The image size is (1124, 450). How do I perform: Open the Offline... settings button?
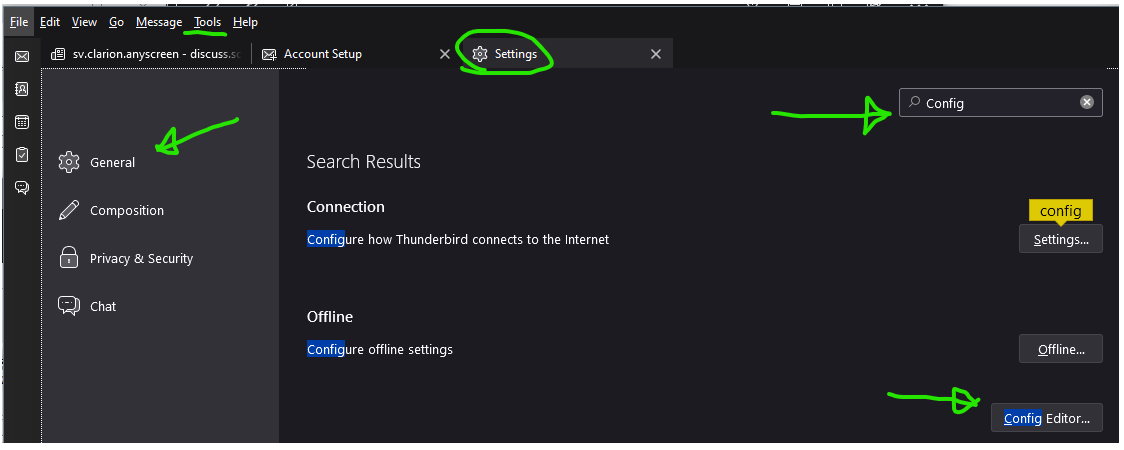click(1060, 349)
